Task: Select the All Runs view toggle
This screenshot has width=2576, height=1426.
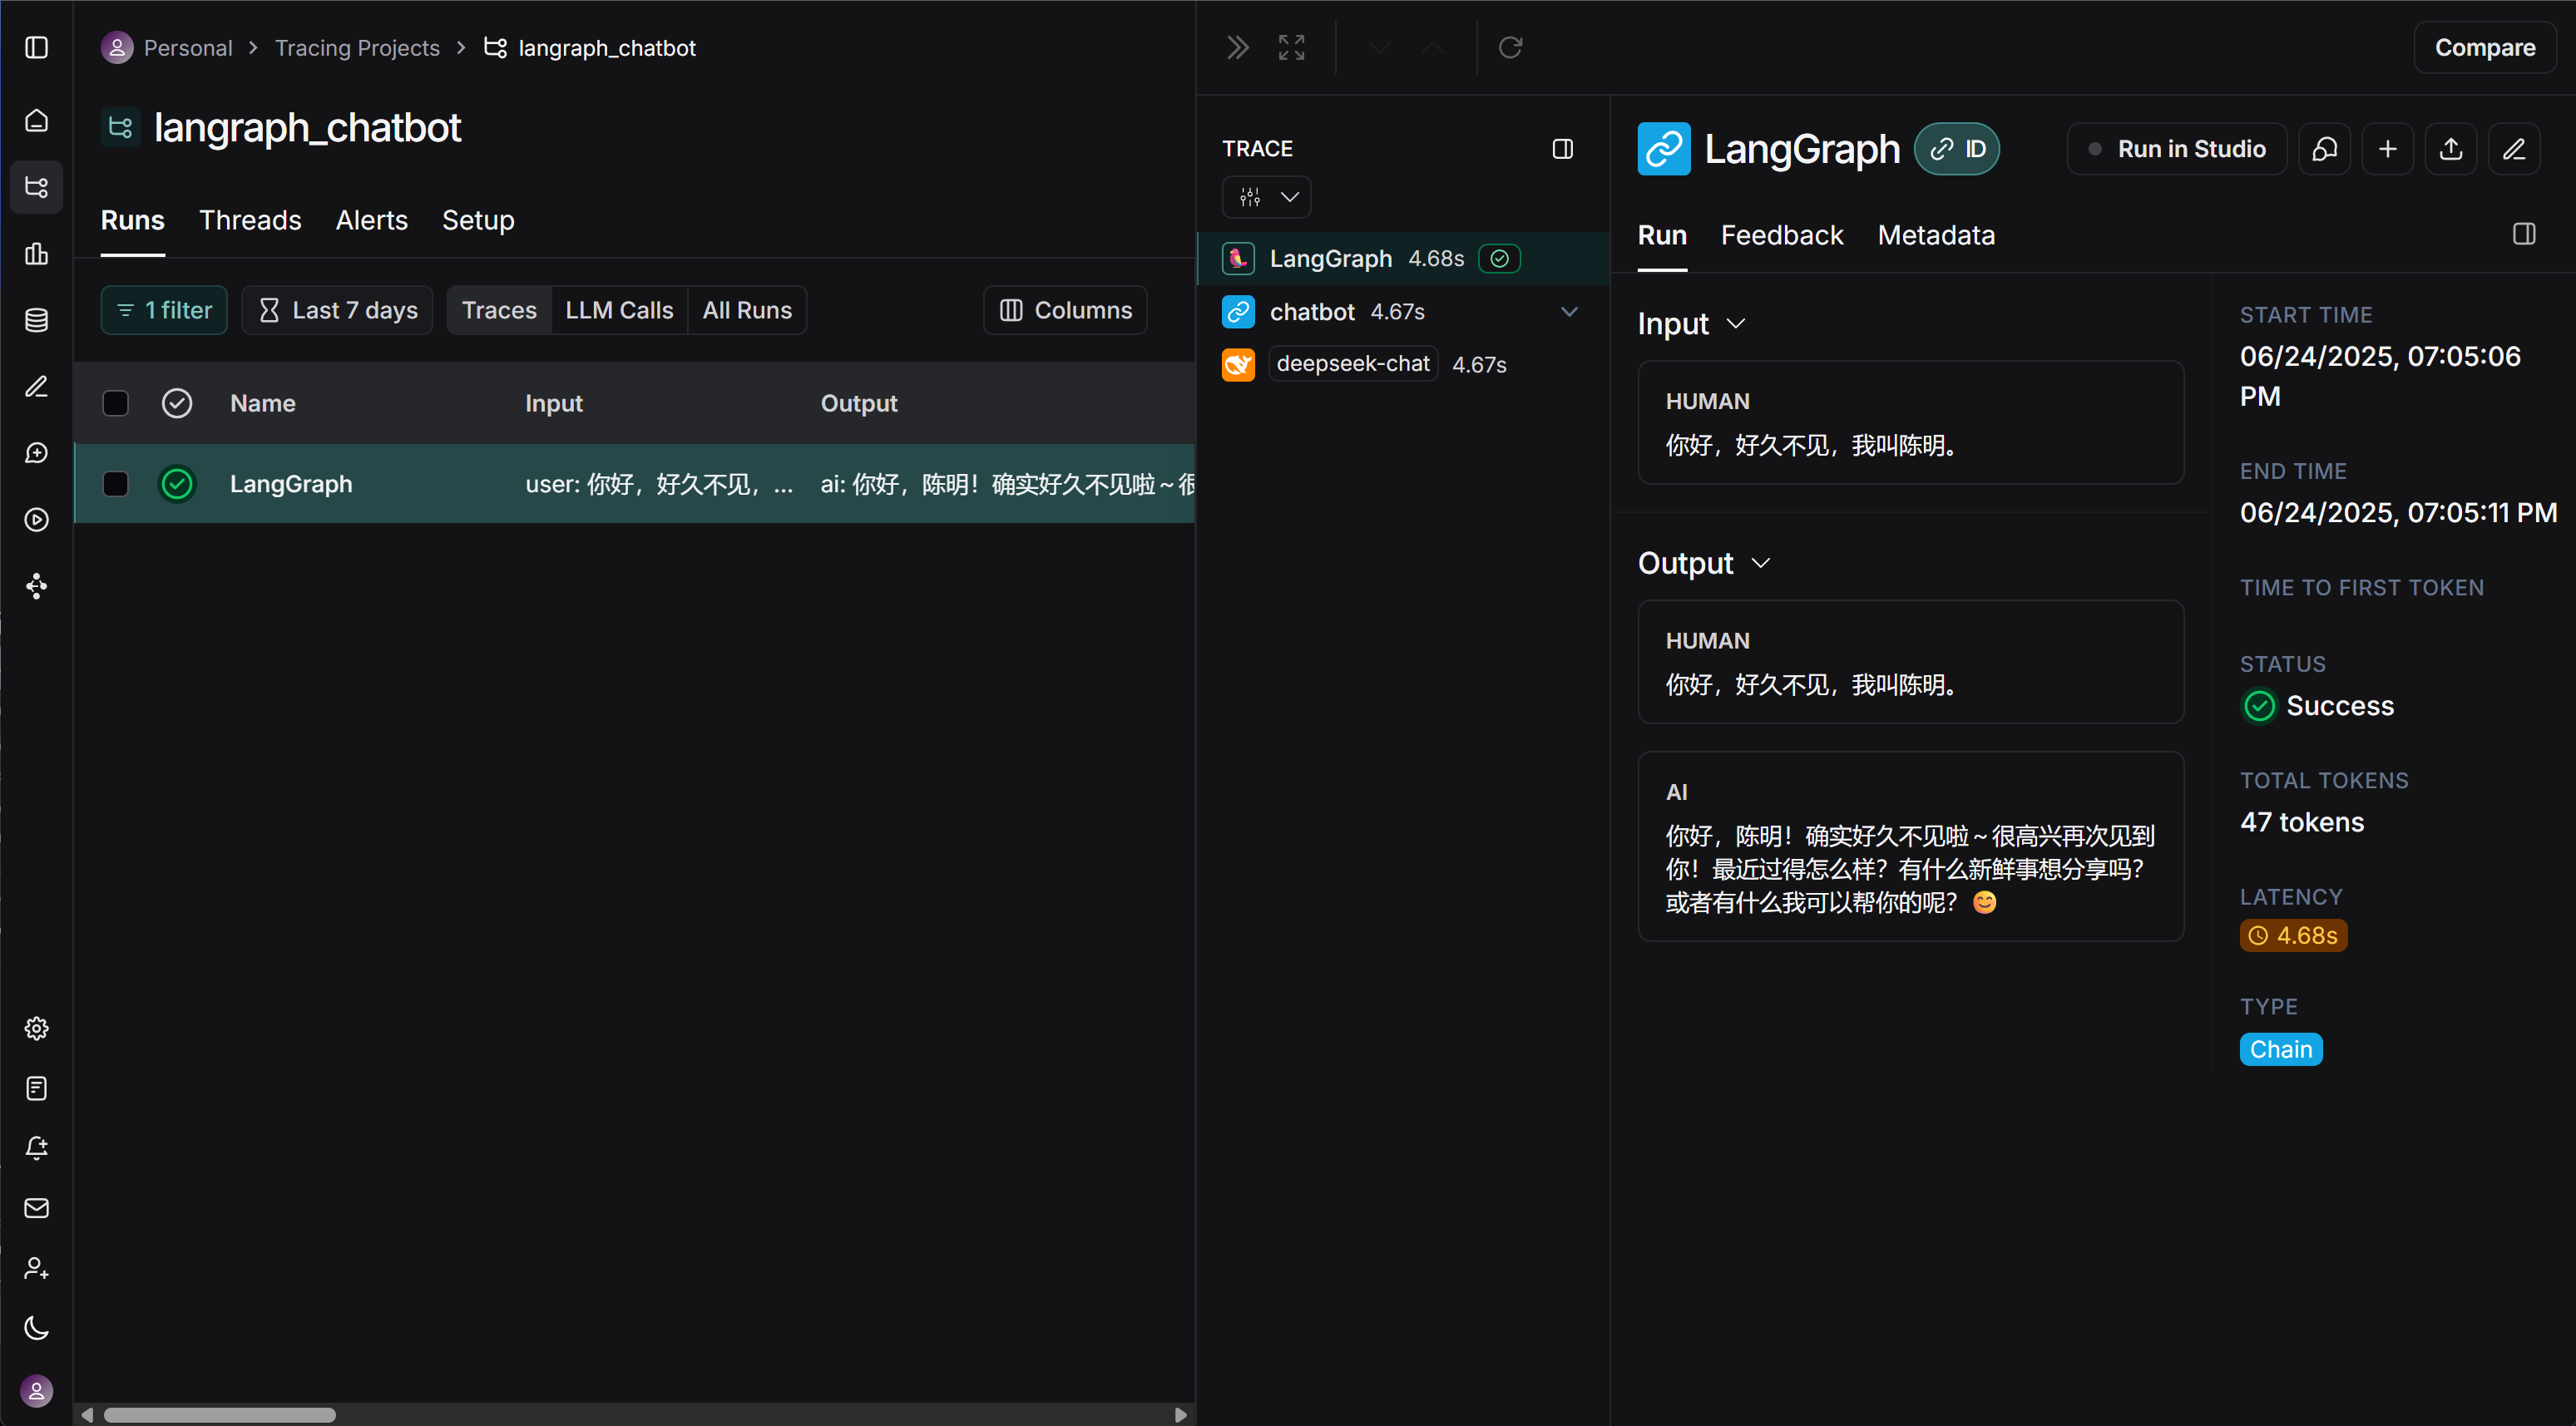Action: (747, 310)
